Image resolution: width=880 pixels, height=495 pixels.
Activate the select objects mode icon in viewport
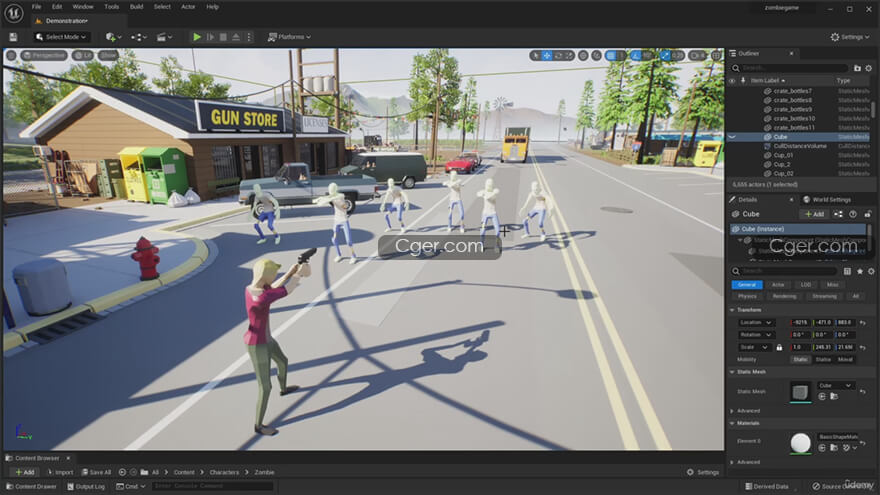[x=535, y=56]
